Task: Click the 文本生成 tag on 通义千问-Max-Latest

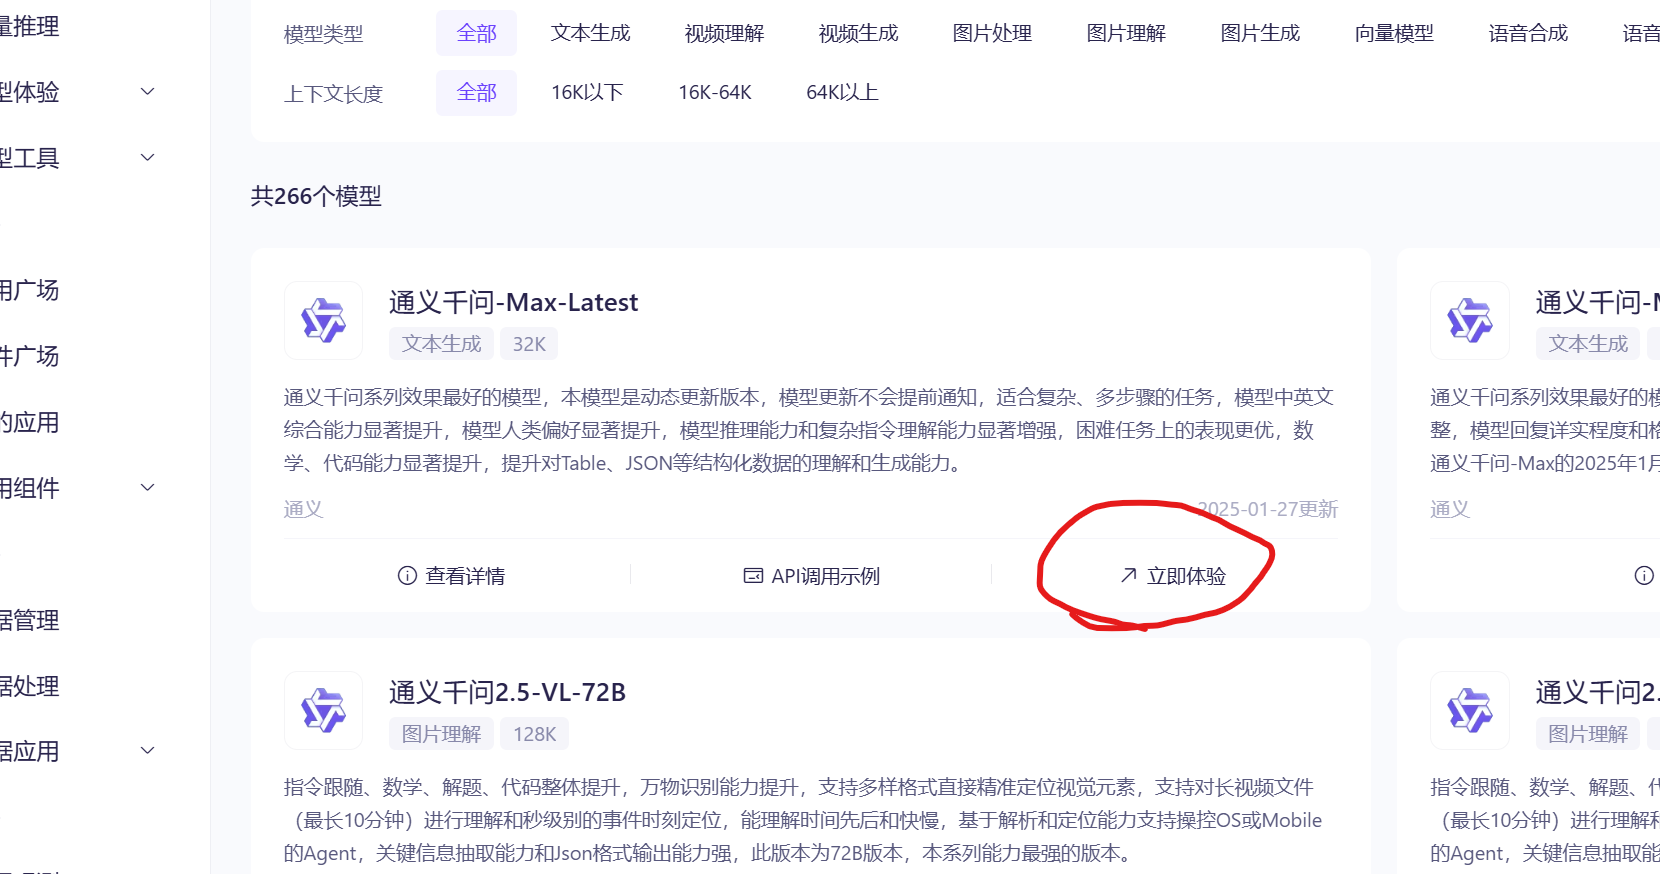Action: click(441, 343)
